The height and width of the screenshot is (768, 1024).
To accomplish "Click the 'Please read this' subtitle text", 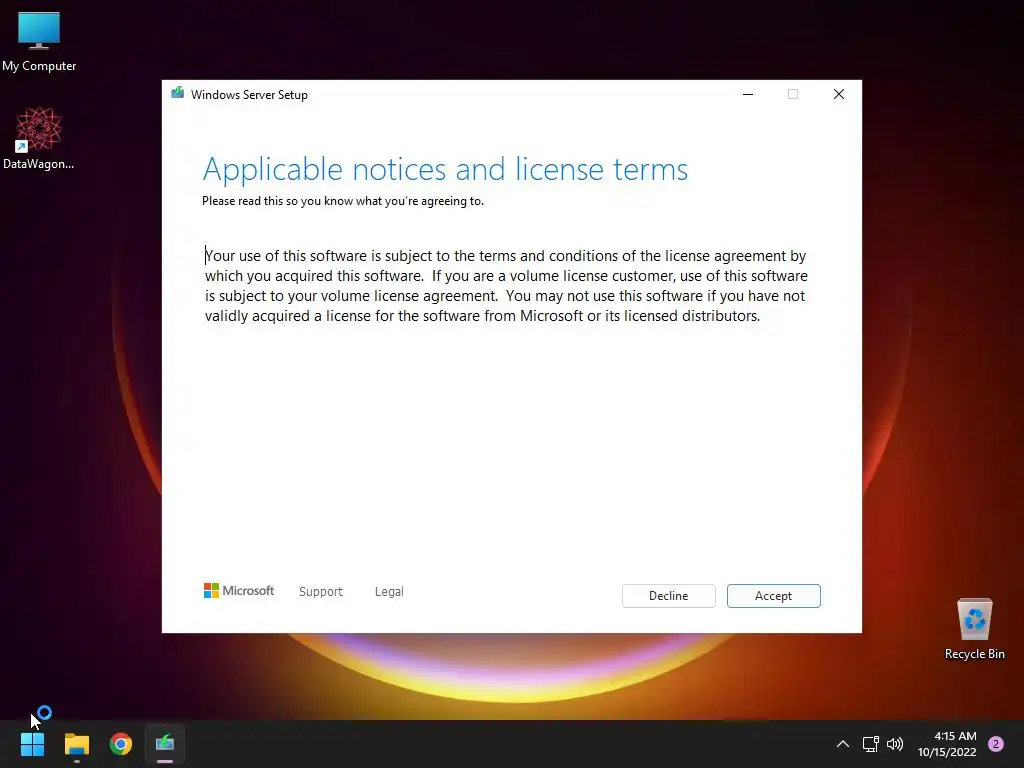I will (343, 201).
